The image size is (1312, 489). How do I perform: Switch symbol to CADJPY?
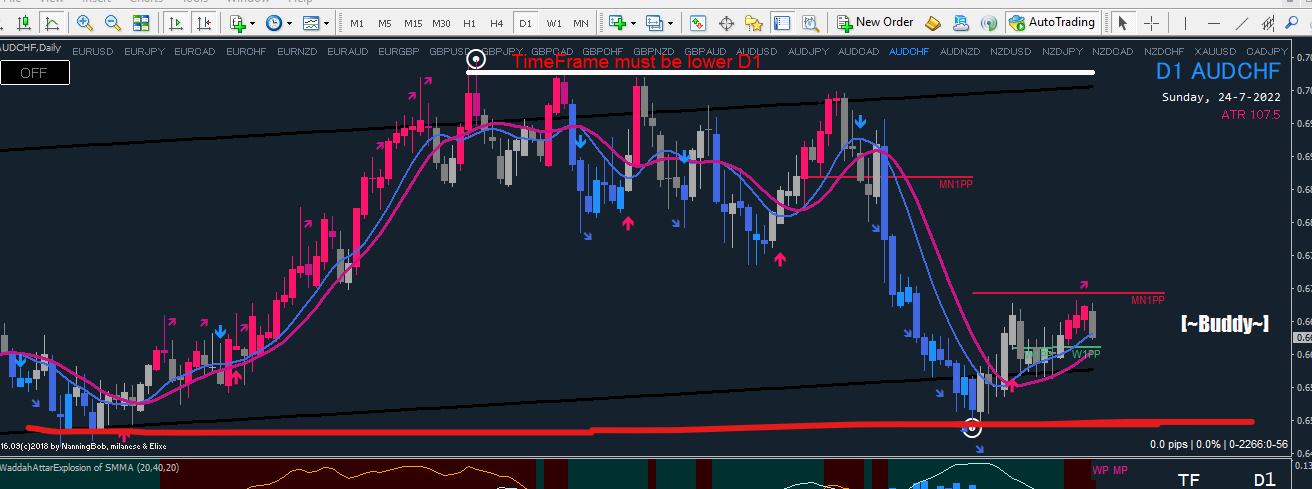(x=1266, y=50)
